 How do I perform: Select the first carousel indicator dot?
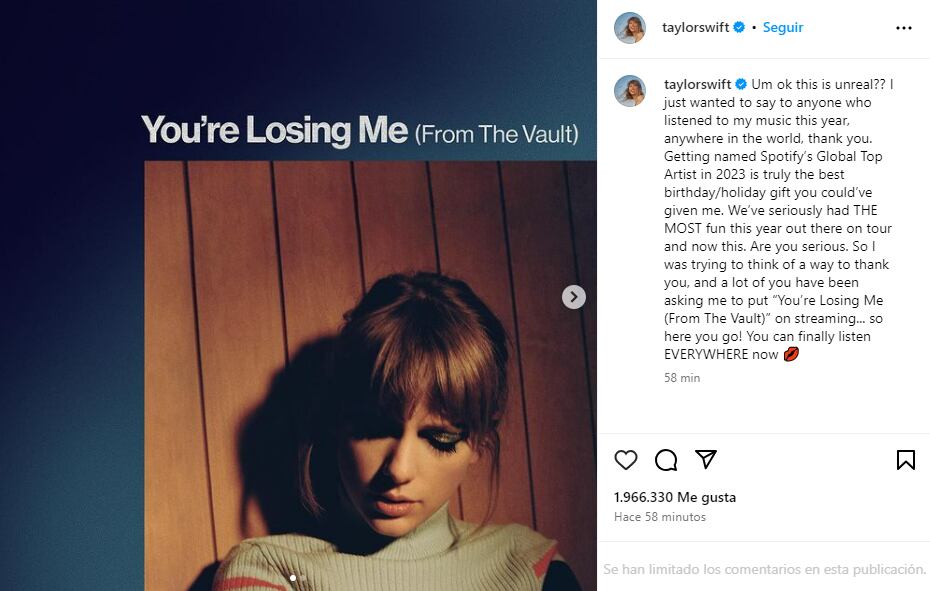point(292,578)
